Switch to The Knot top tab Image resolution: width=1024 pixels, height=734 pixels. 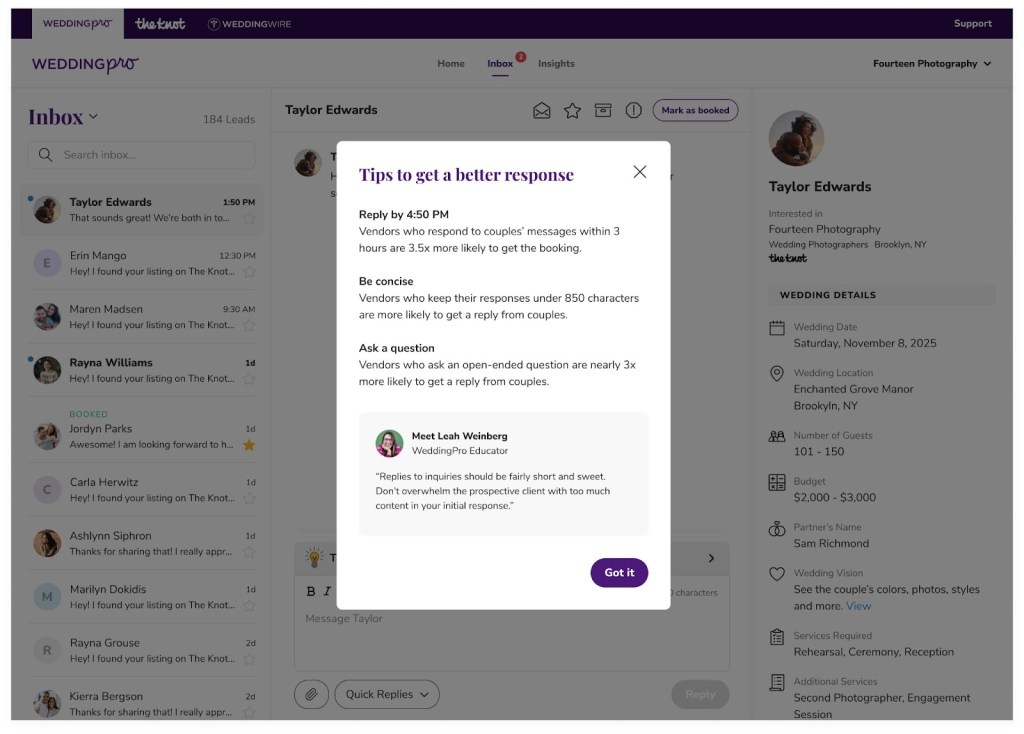160,24
